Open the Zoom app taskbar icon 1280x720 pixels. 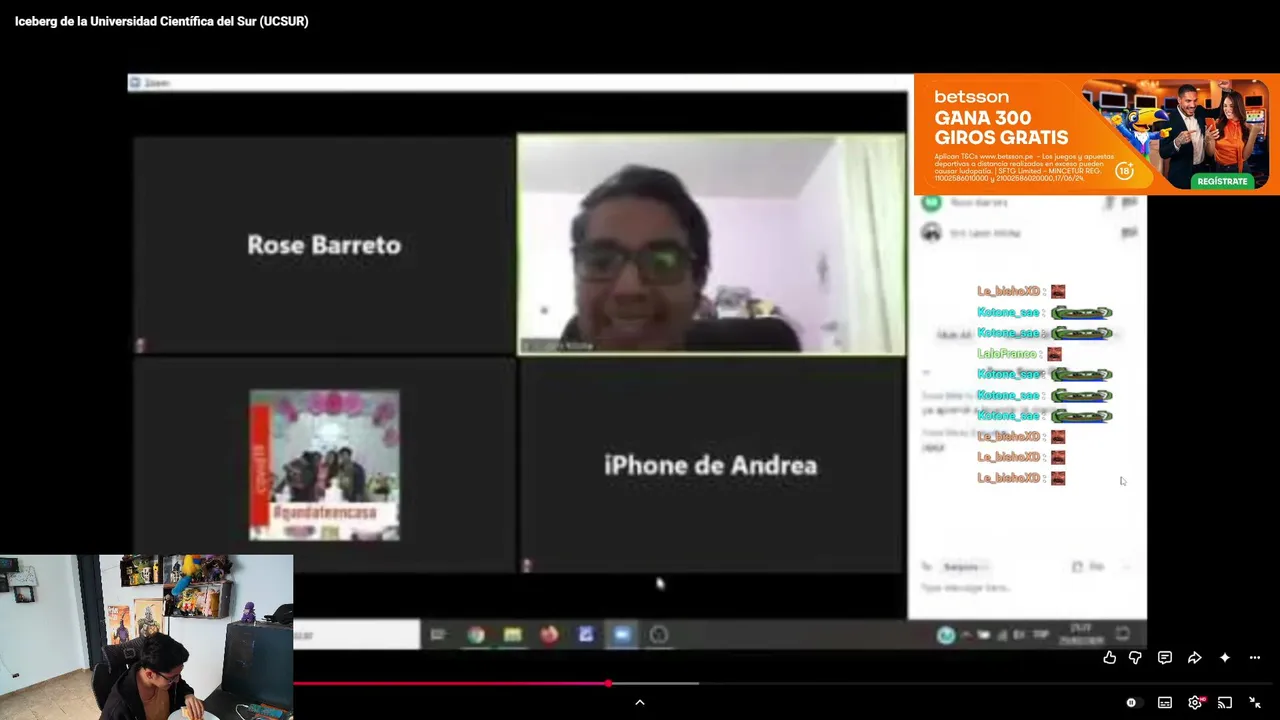point(622,635)
